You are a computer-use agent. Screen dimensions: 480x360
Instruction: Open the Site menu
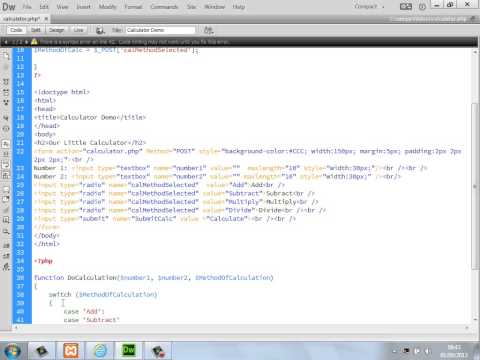click(191, 7)
